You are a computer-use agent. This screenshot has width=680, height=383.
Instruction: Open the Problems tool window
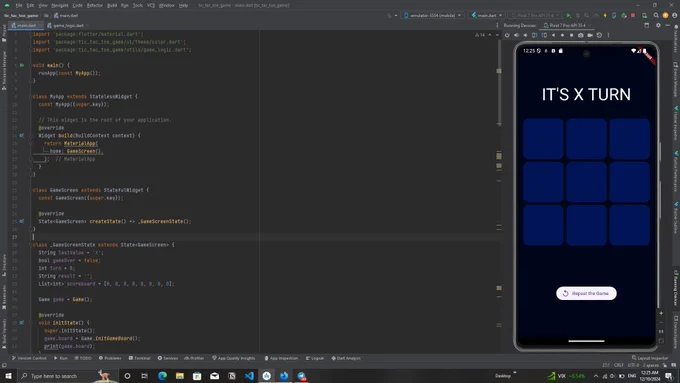point(110,358)
